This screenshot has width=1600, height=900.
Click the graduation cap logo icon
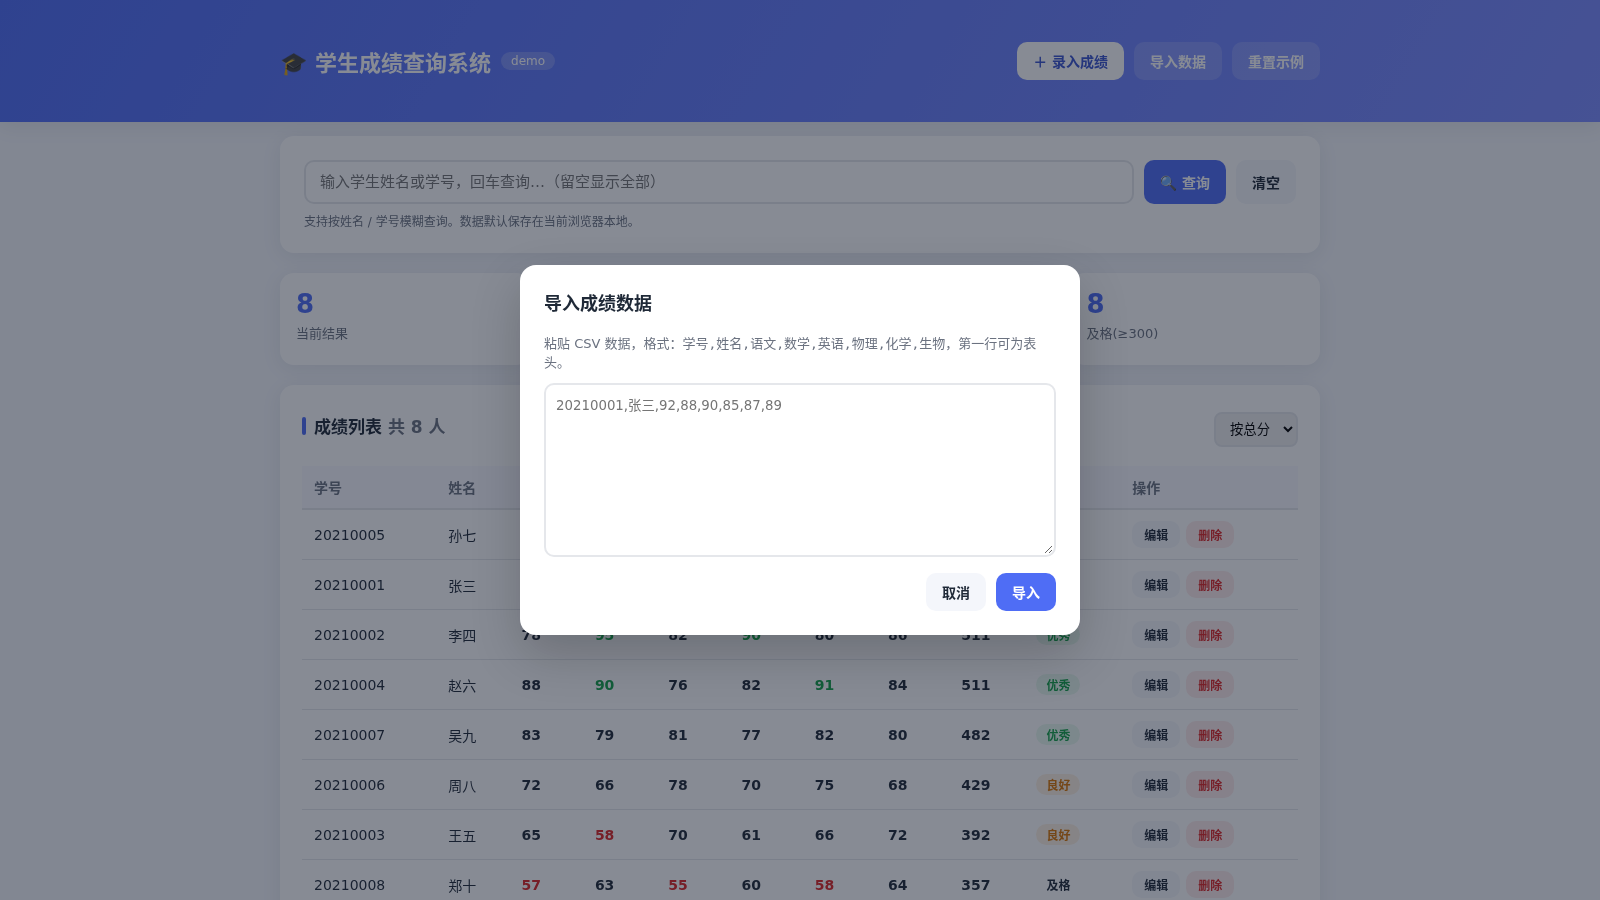point(293,64)
